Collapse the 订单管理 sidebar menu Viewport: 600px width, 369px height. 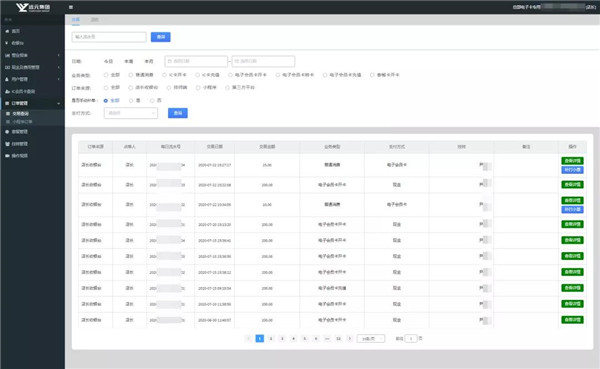tap(33, 103)
